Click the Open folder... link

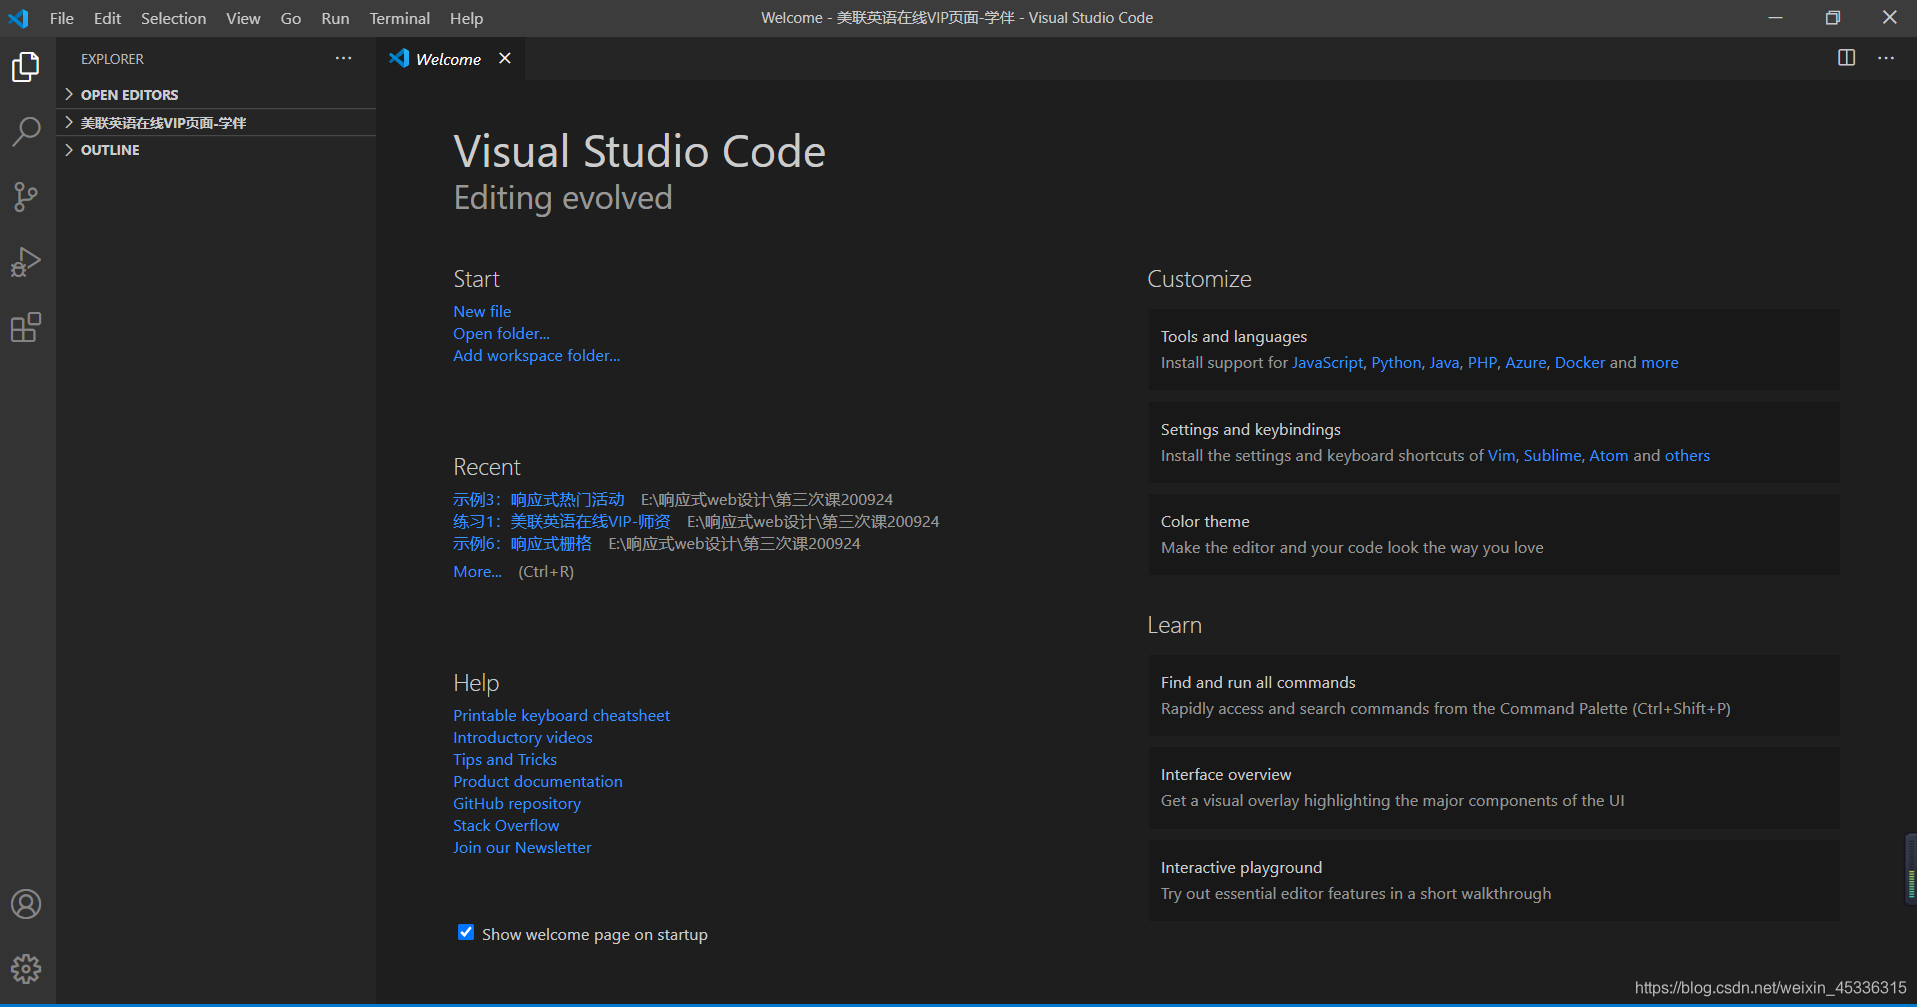(x=501, y=333)
